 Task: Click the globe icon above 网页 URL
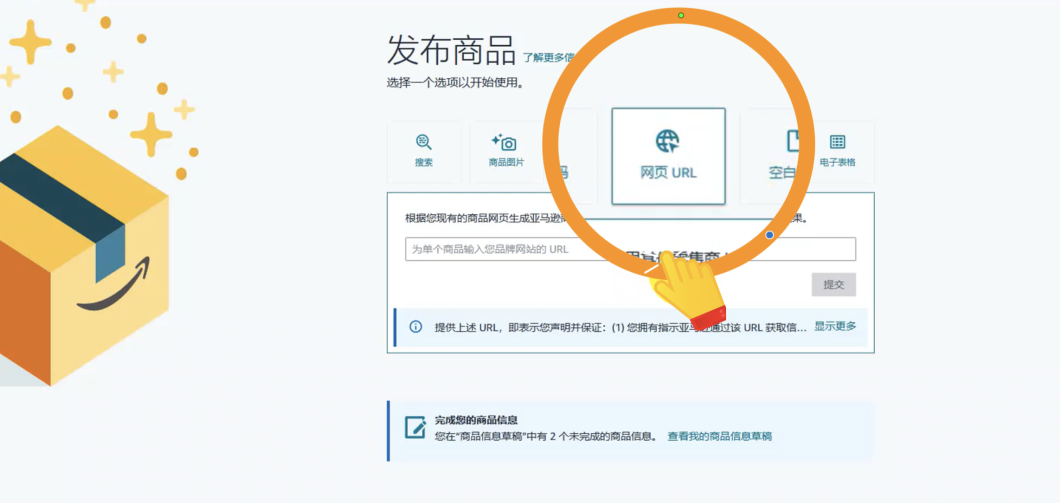(667, 141)
